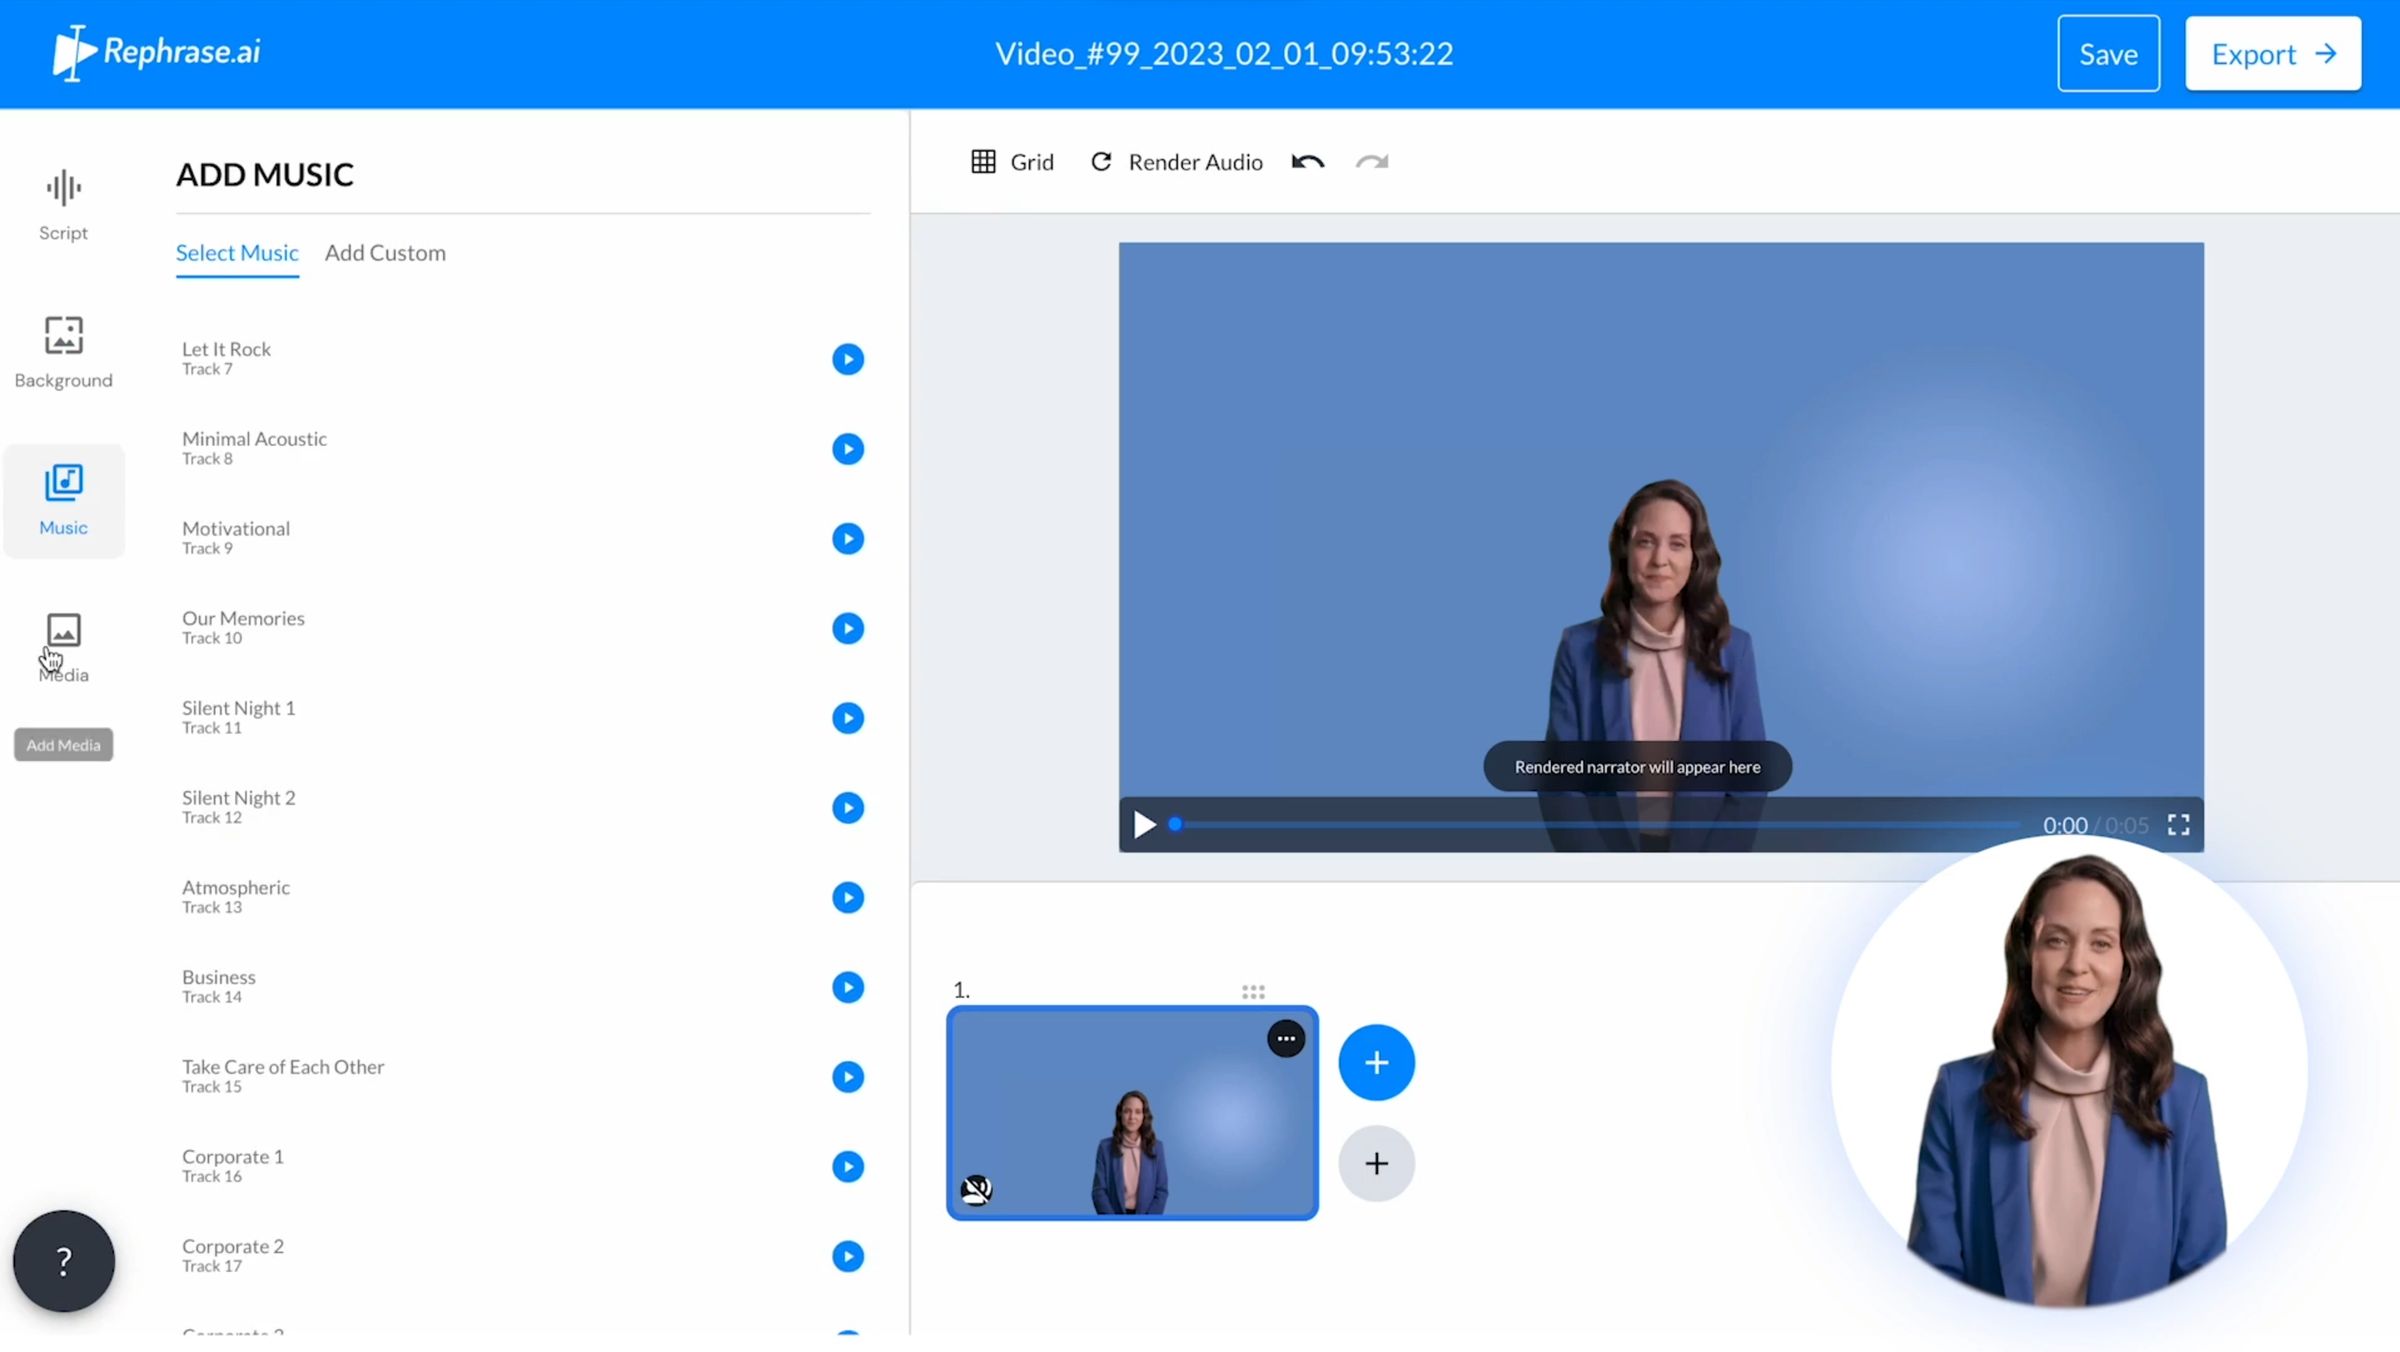Image resolution: width=2400 pixels, height=1352 pixels.
Task: Open the Media panel
Action: click(x=63, y=645)
